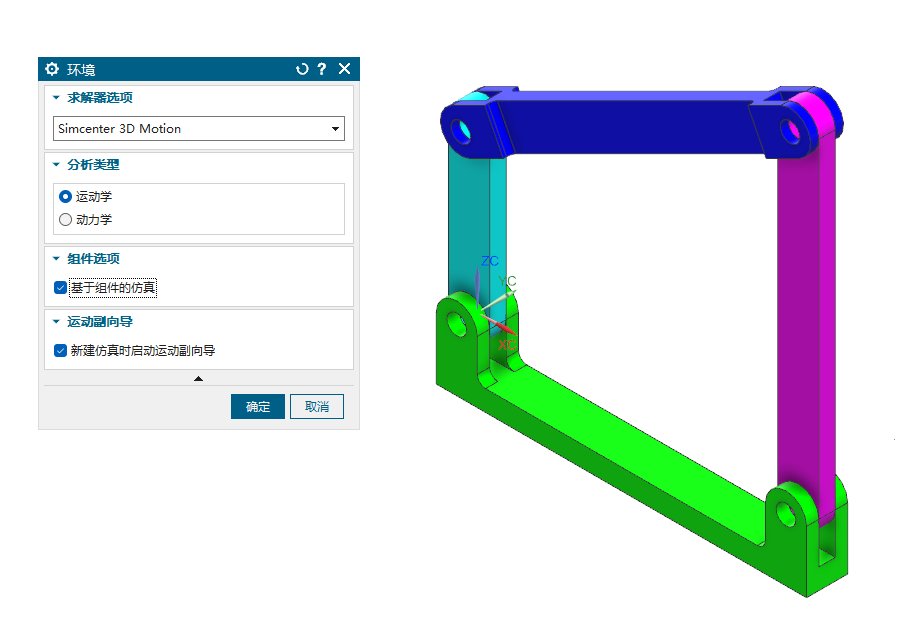Collapse the 组件选项 section

tap(57, 259)
